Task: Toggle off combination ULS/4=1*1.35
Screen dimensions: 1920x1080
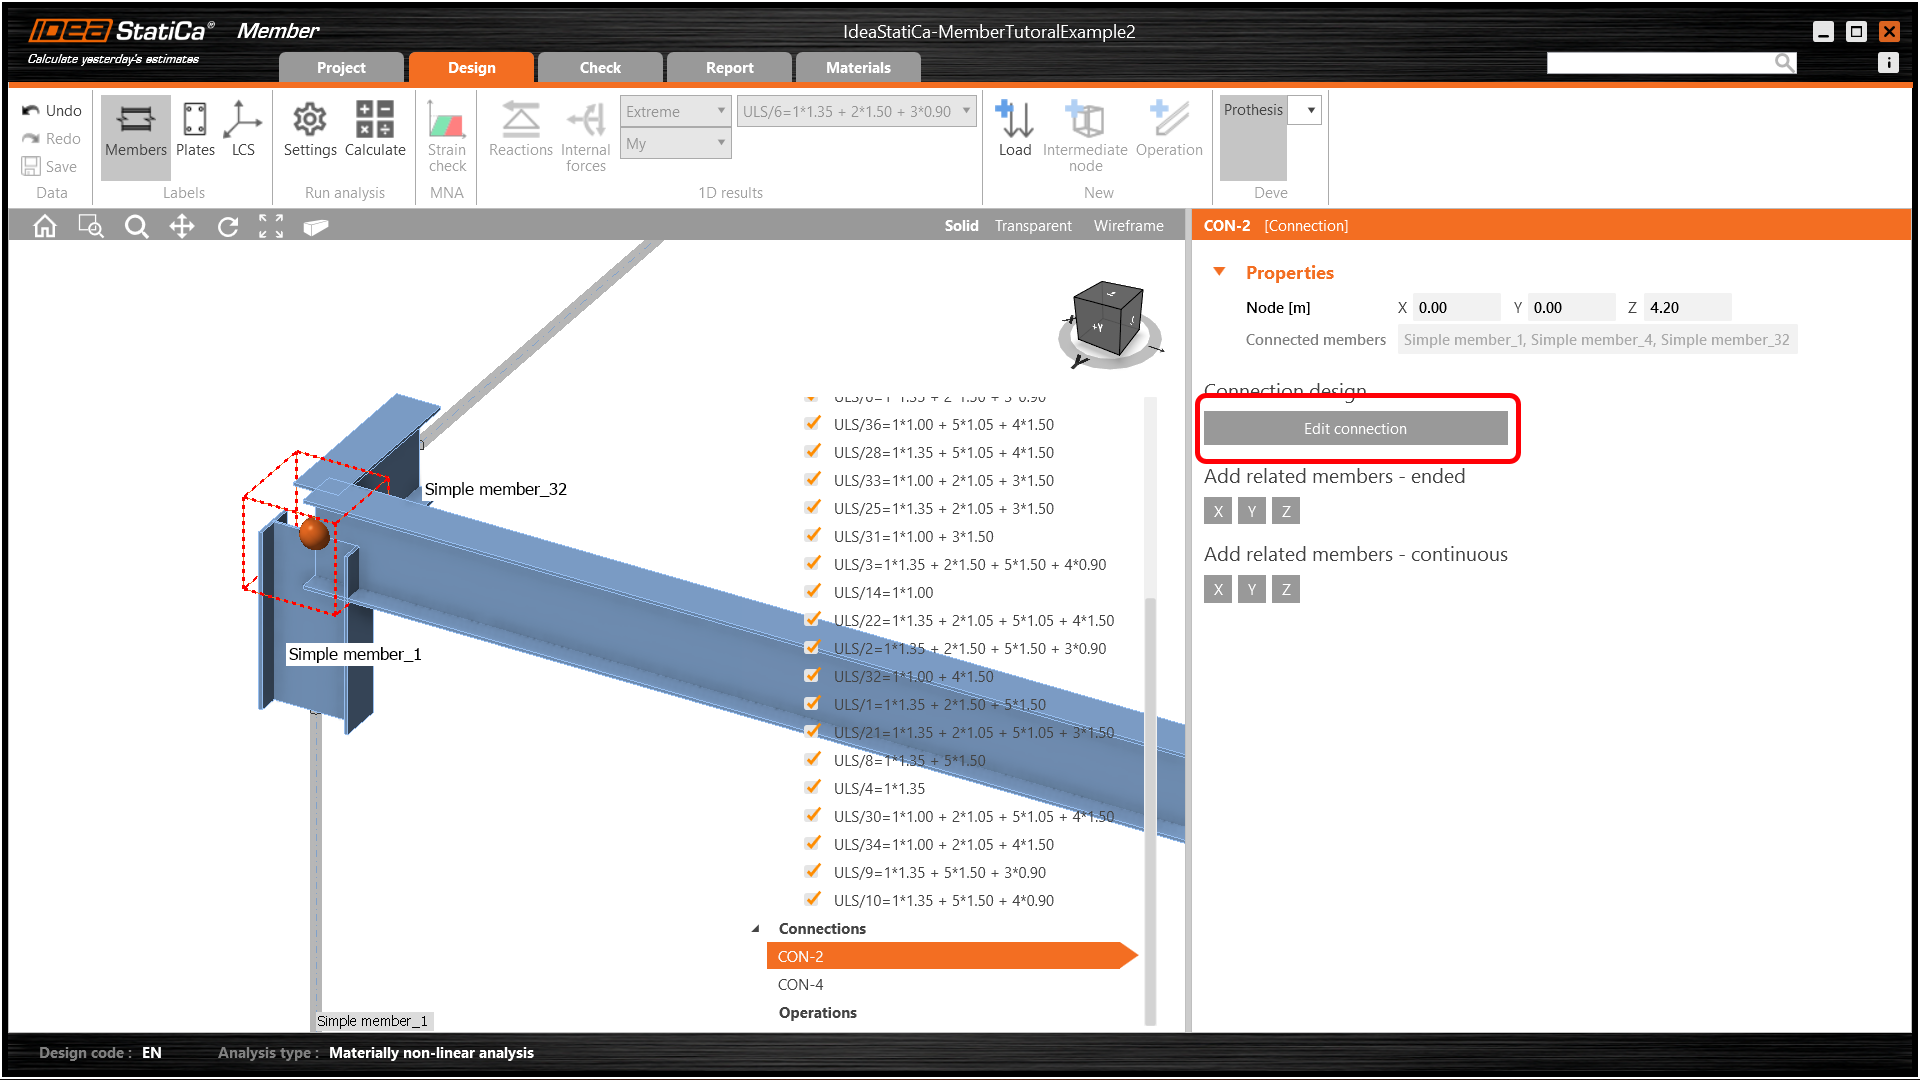Action: click(x=812, y=787)
